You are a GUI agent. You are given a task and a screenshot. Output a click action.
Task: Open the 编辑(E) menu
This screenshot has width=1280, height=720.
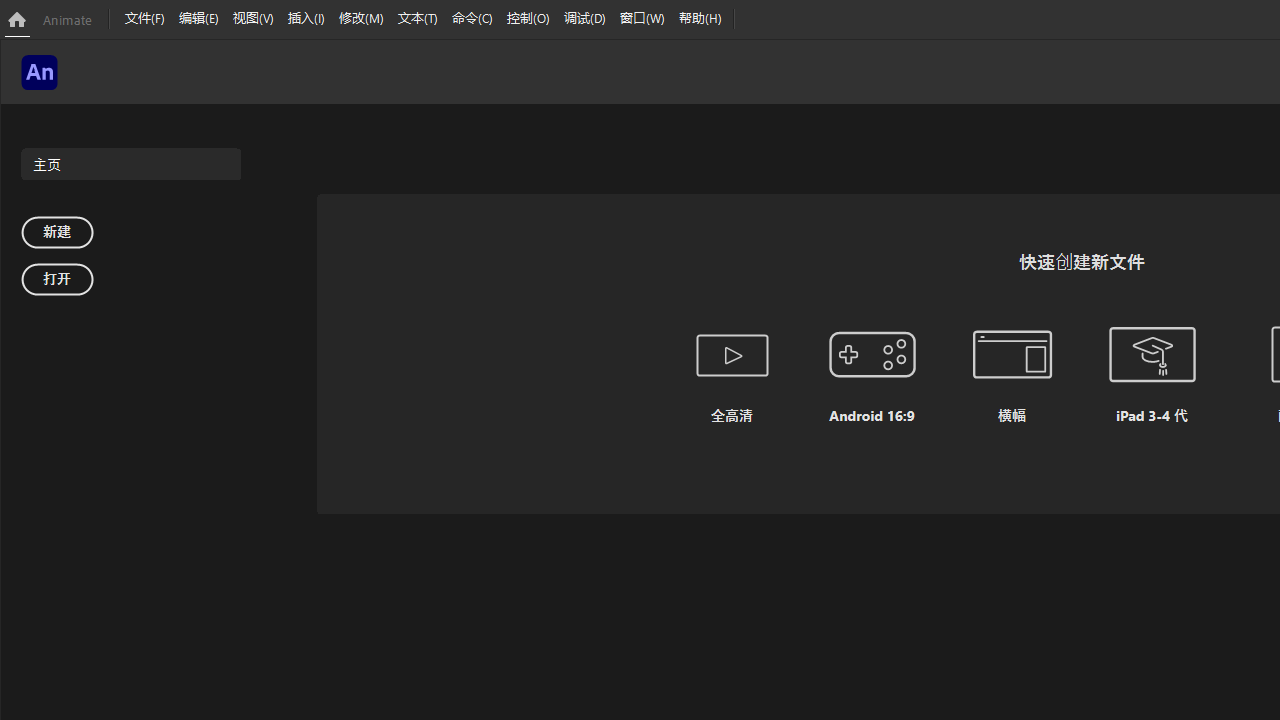point(198,18)
